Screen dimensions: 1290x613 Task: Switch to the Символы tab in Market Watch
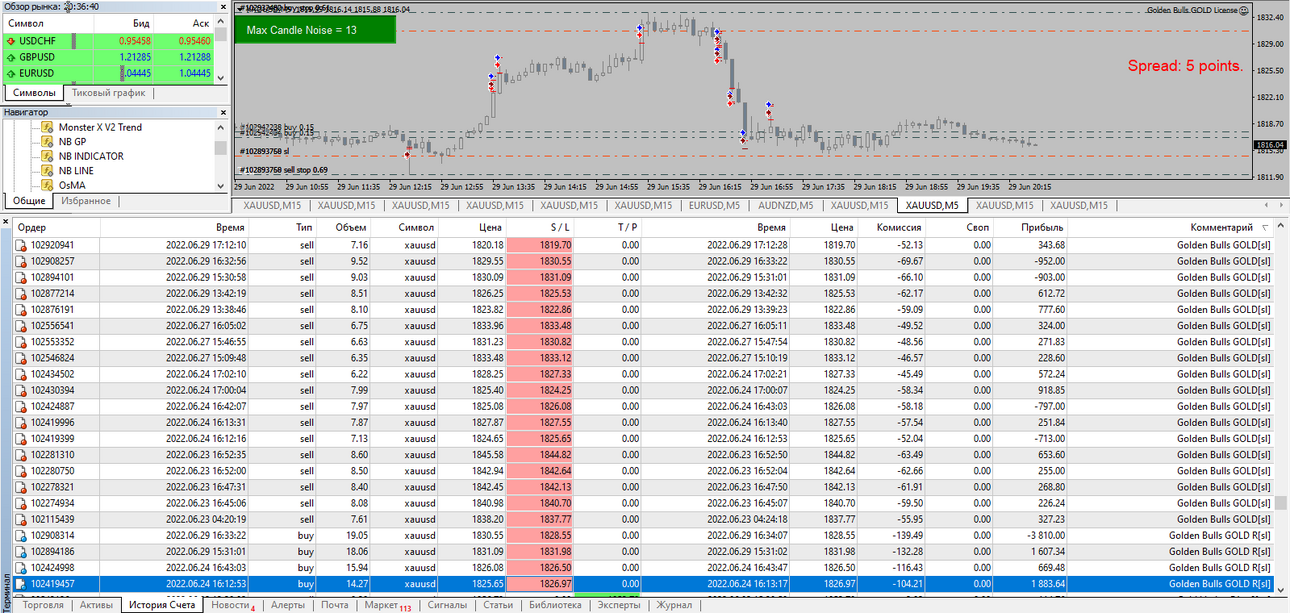[34, 93]
